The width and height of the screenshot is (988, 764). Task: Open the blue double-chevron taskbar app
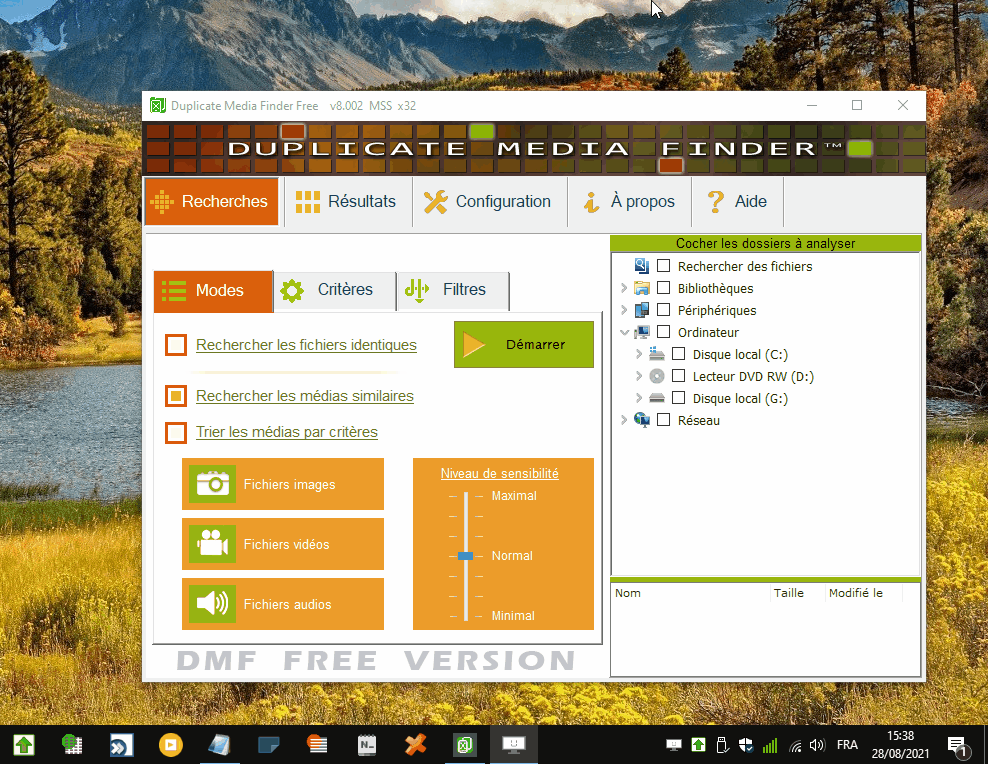tap(121, 745)
